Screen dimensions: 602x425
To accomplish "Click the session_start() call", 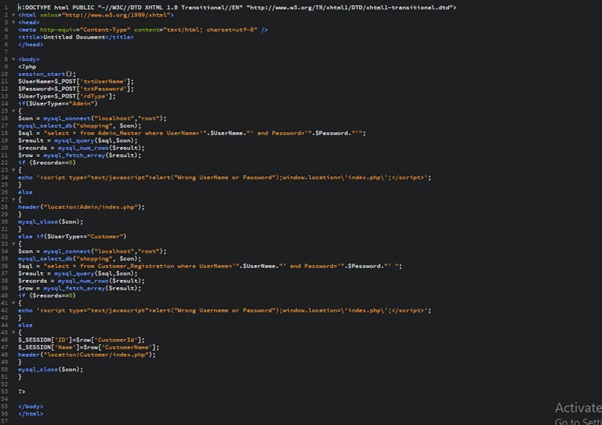I will click(47, 74).
